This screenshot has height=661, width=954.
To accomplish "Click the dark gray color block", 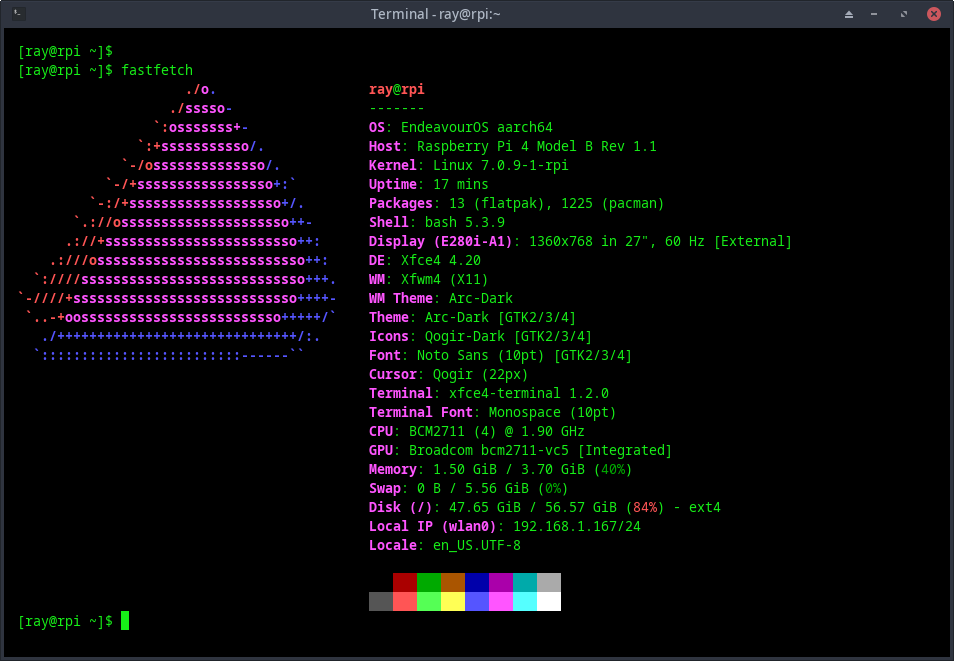I will tap(381, 601).
